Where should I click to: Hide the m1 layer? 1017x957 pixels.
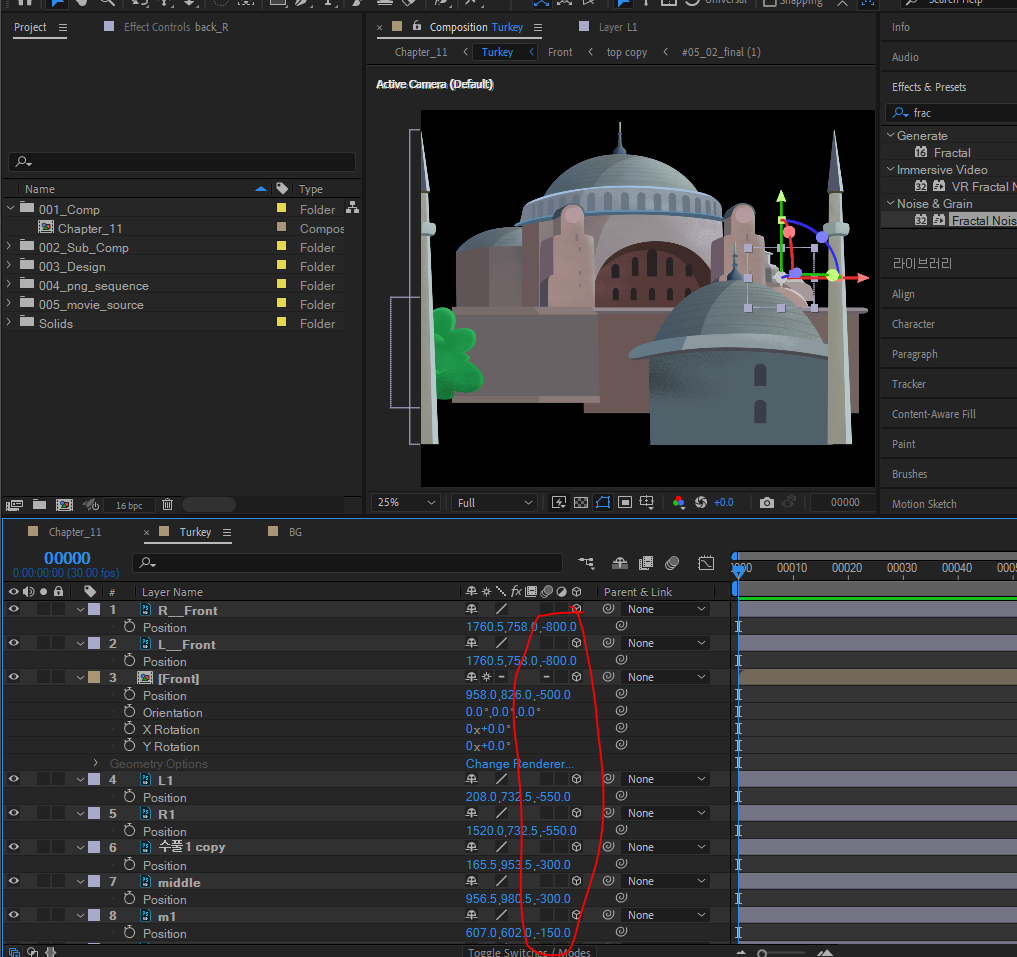click(14, 915)
